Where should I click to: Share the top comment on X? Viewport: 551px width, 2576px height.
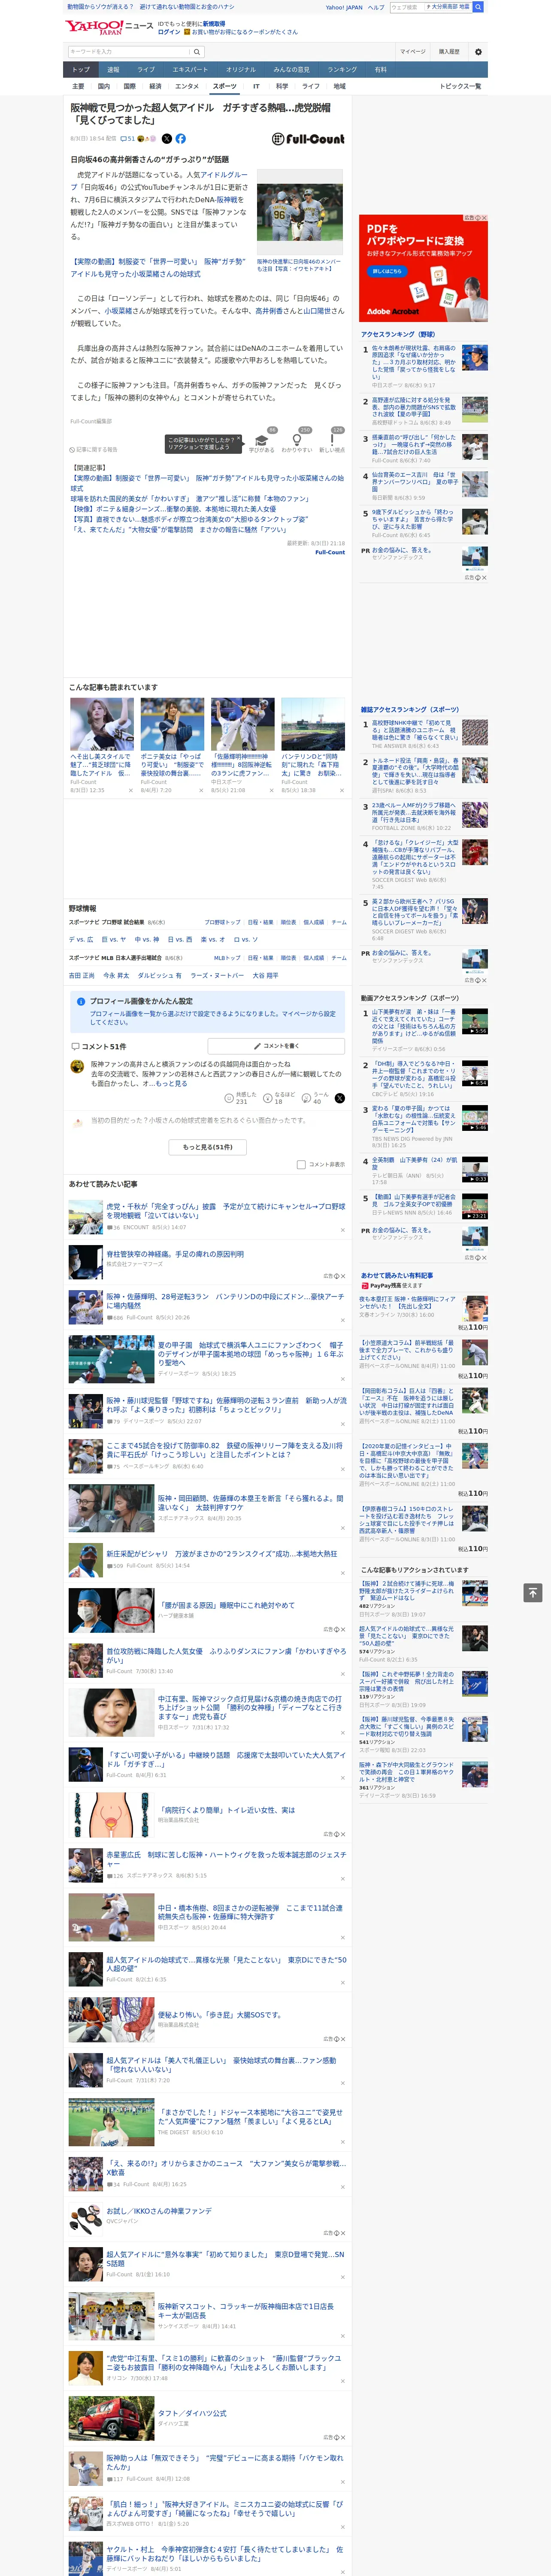click(x=339, y=1098)
